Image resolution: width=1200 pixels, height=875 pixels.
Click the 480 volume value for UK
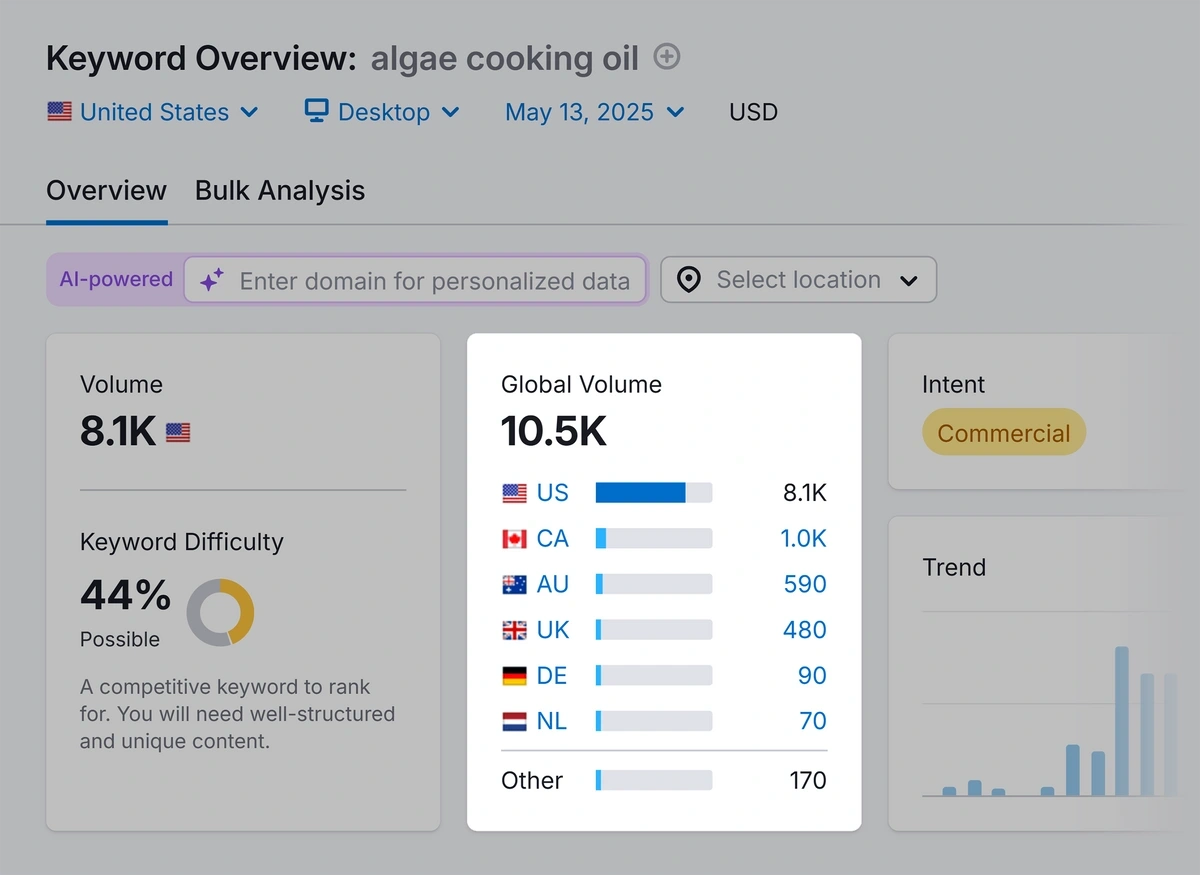pos(805,630)
